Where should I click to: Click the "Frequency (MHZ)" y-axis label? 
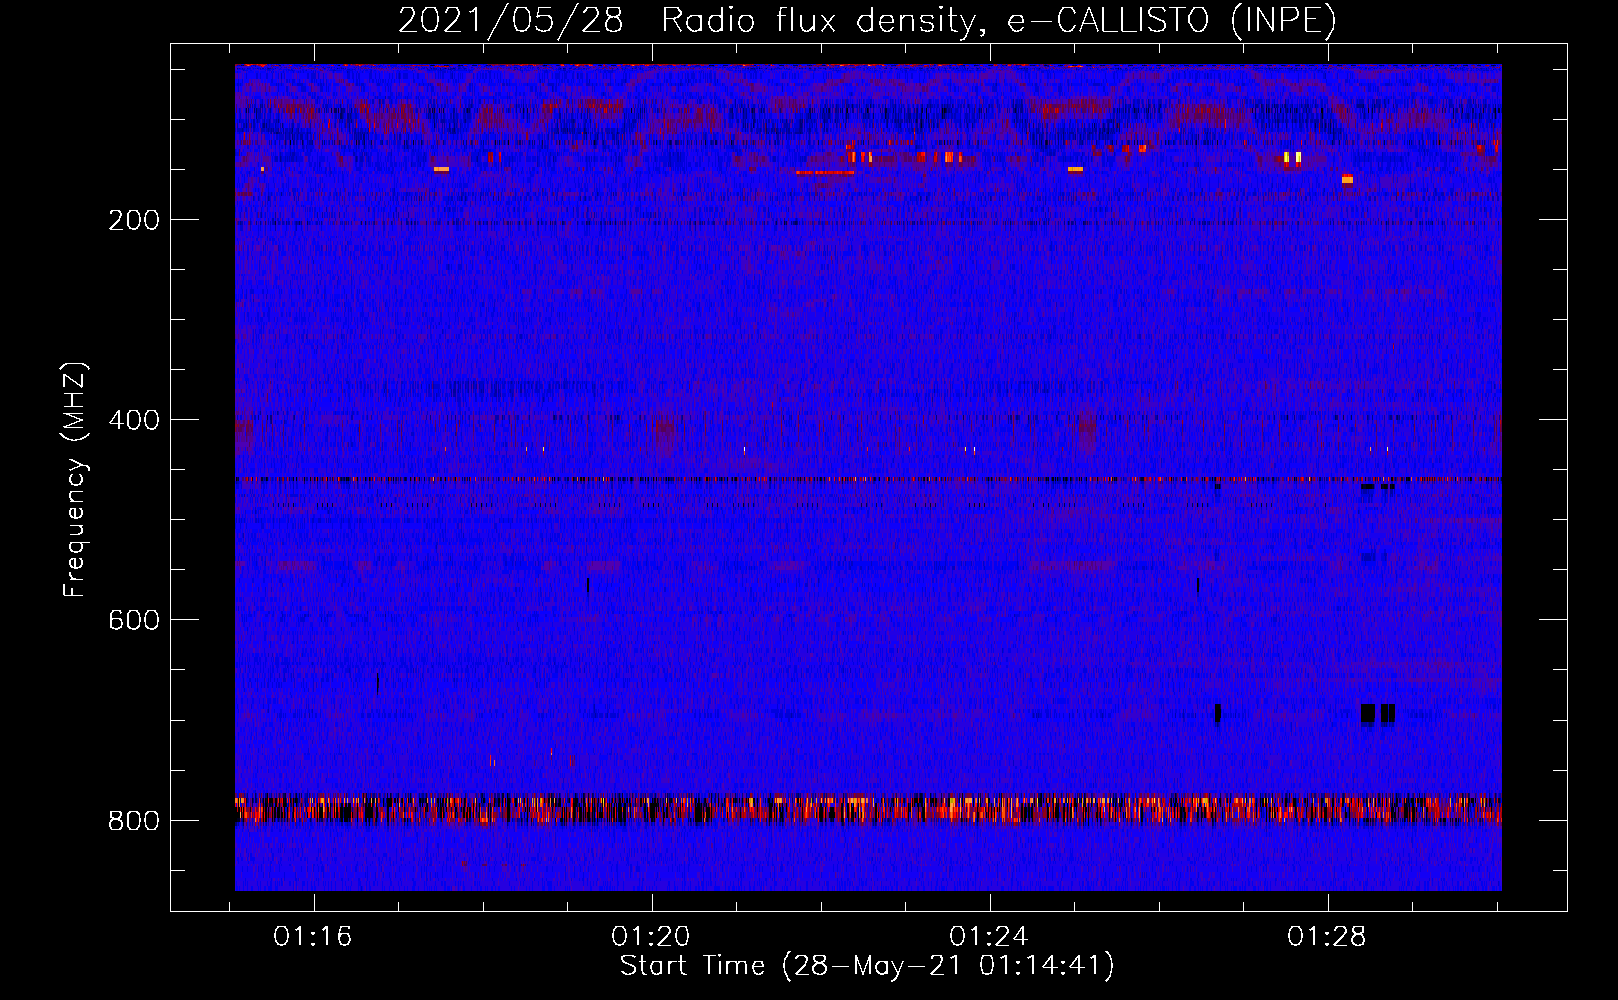[x=75, y=480]
